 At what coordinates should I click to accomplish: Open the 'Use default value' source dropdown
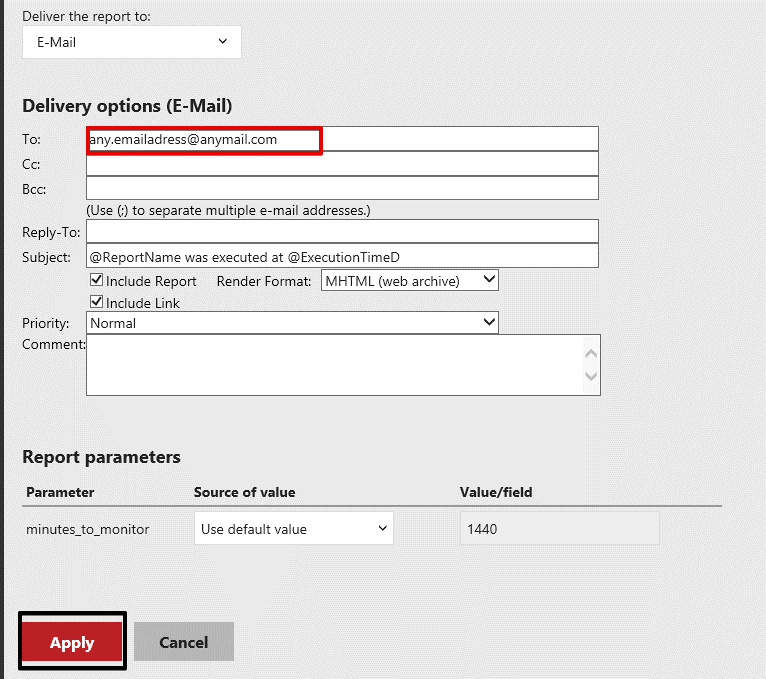[x=294, y=529]
